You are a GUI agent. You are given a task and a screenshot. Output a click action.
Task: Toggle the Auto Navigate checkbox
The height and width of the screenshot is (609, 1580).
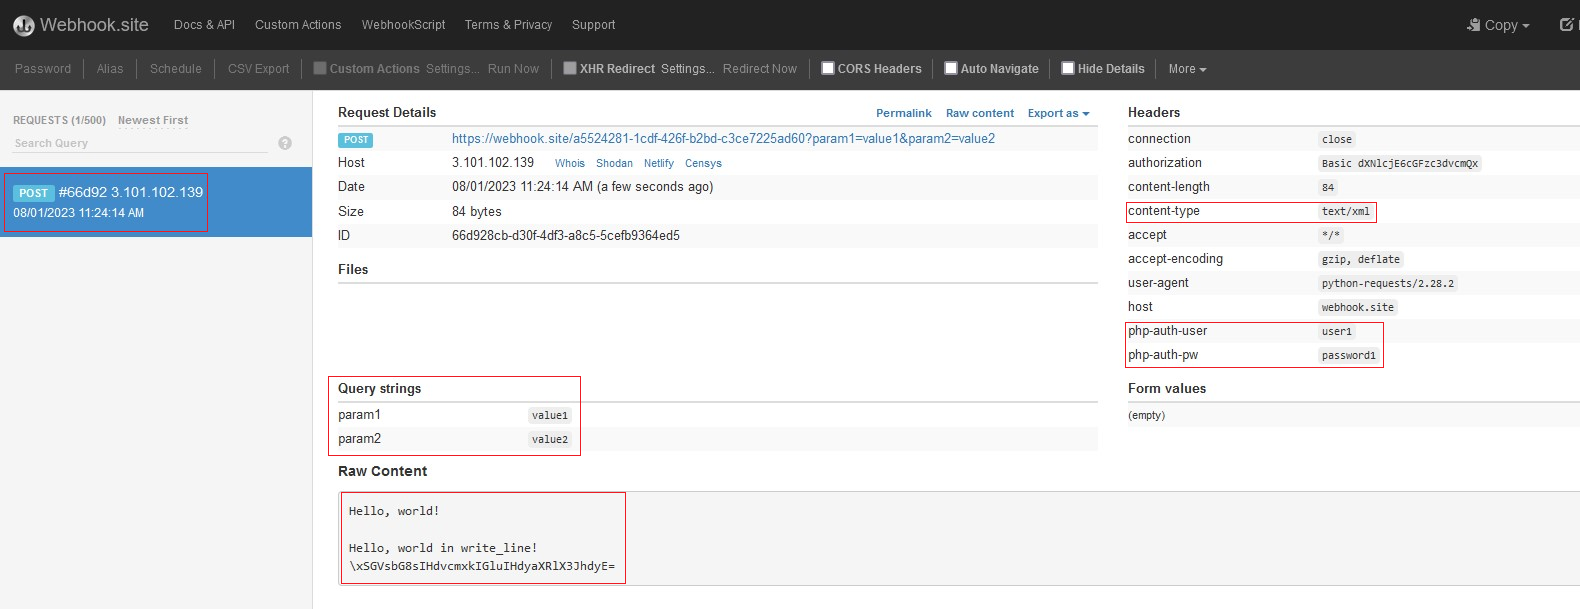click(951, 68)
